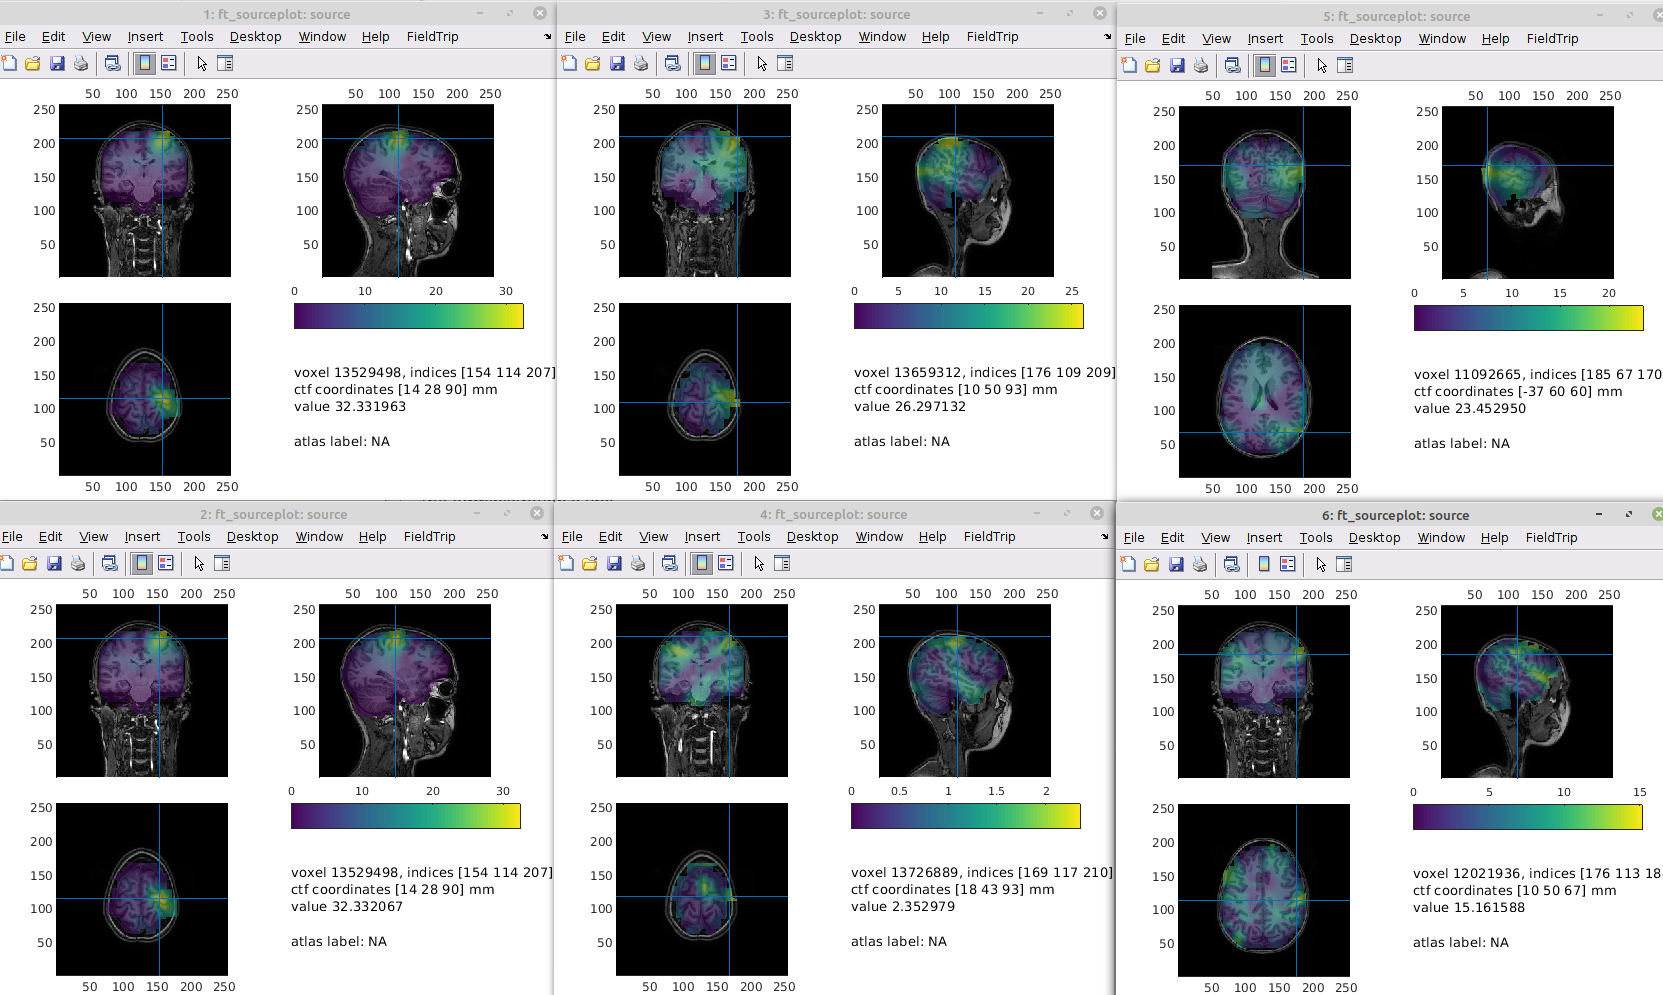Image resolution: width=1663 pixels, height=995 pixels.
Task: Click the colorbar in window 1
Action: point(408,316)
